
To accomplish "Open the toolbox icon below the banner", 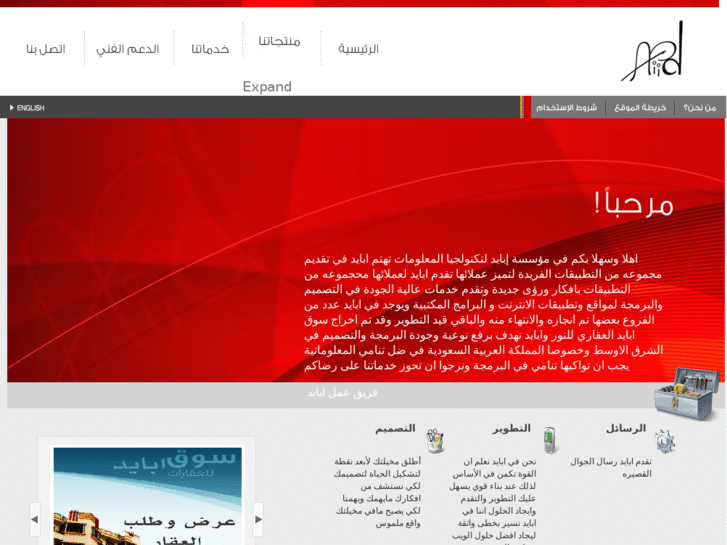I will [x=687, y=393].
